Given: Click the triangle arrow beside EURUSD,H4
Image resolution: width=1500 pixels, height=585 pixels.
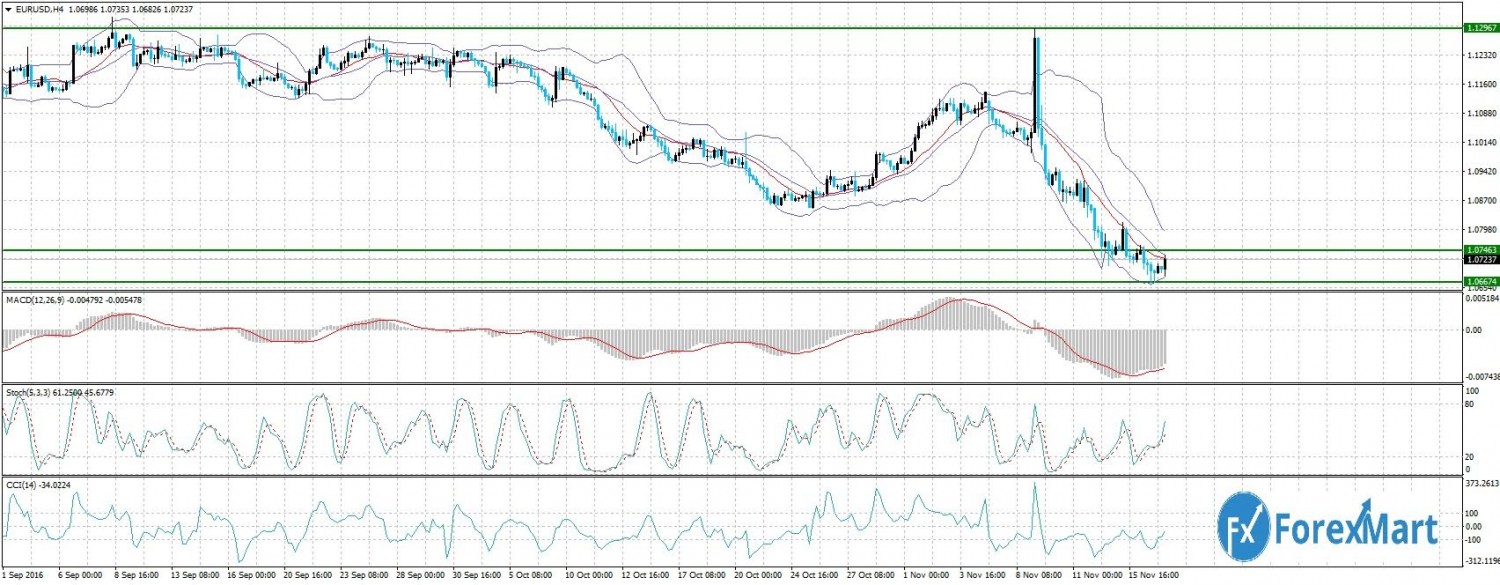Looking at the screenshot, I should pos(9,10).
